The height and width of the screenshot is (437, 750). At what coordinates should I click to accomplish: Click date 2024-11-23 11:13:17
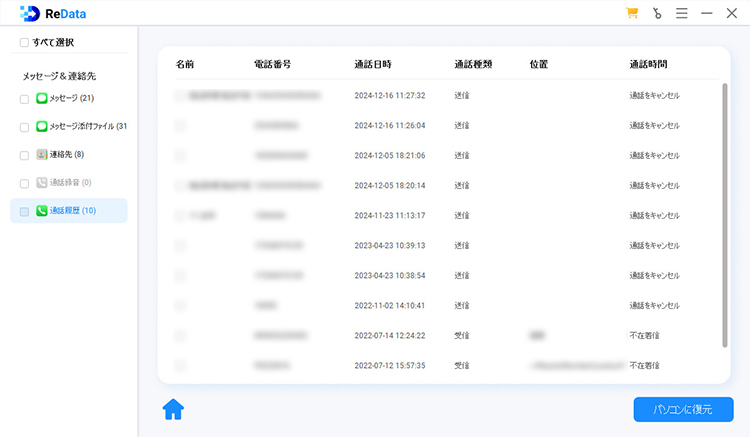pos(390,216)
